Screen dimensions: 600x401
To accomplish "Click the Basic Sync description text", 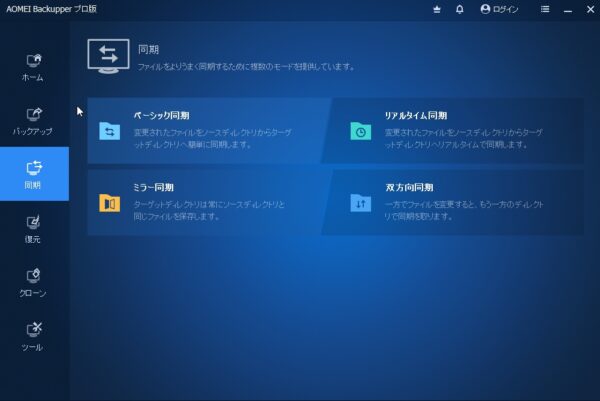I will (212, 139).
